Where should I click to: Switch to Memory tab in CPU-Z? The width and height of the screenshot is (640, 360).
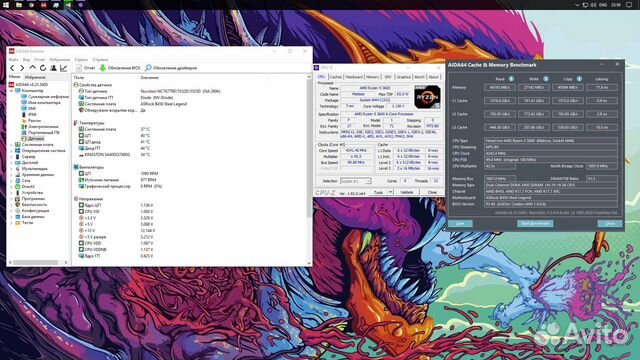(373, 77)
